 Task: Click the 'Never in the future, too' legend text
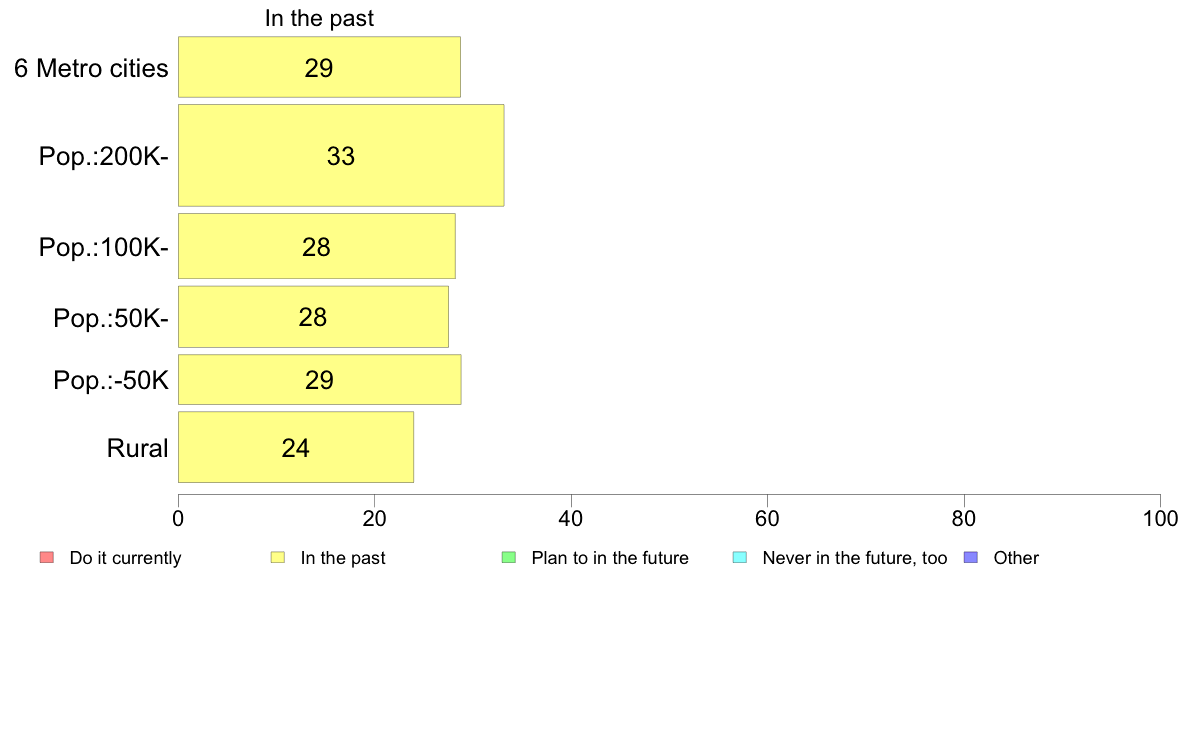[855, 558]
